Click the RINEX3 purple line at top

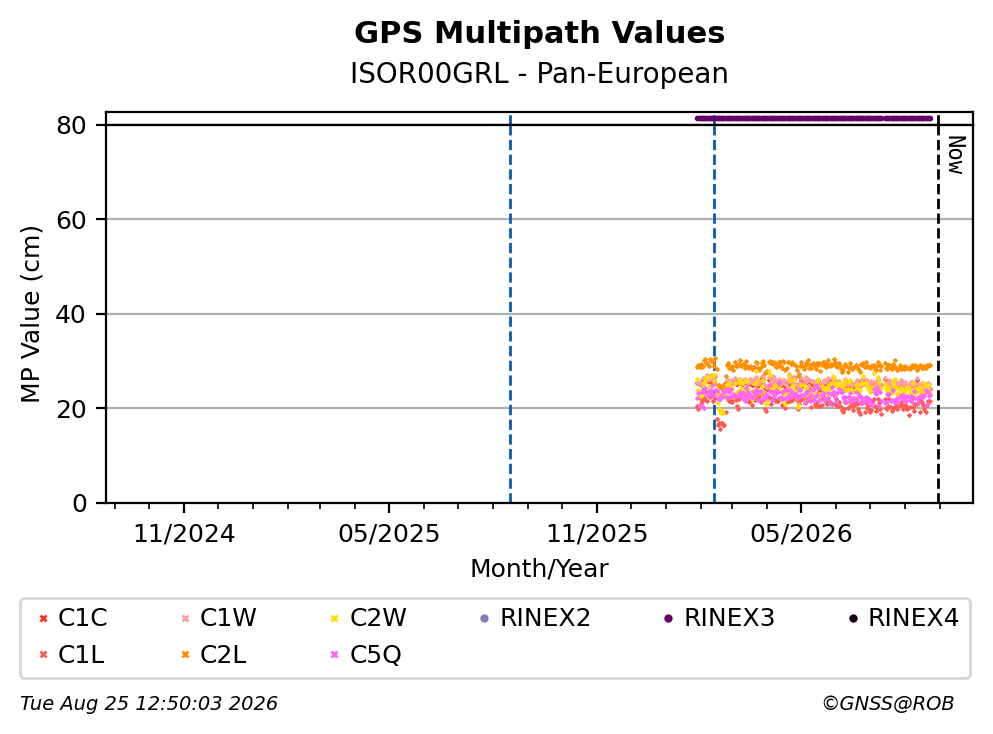(x=814, y=118)
